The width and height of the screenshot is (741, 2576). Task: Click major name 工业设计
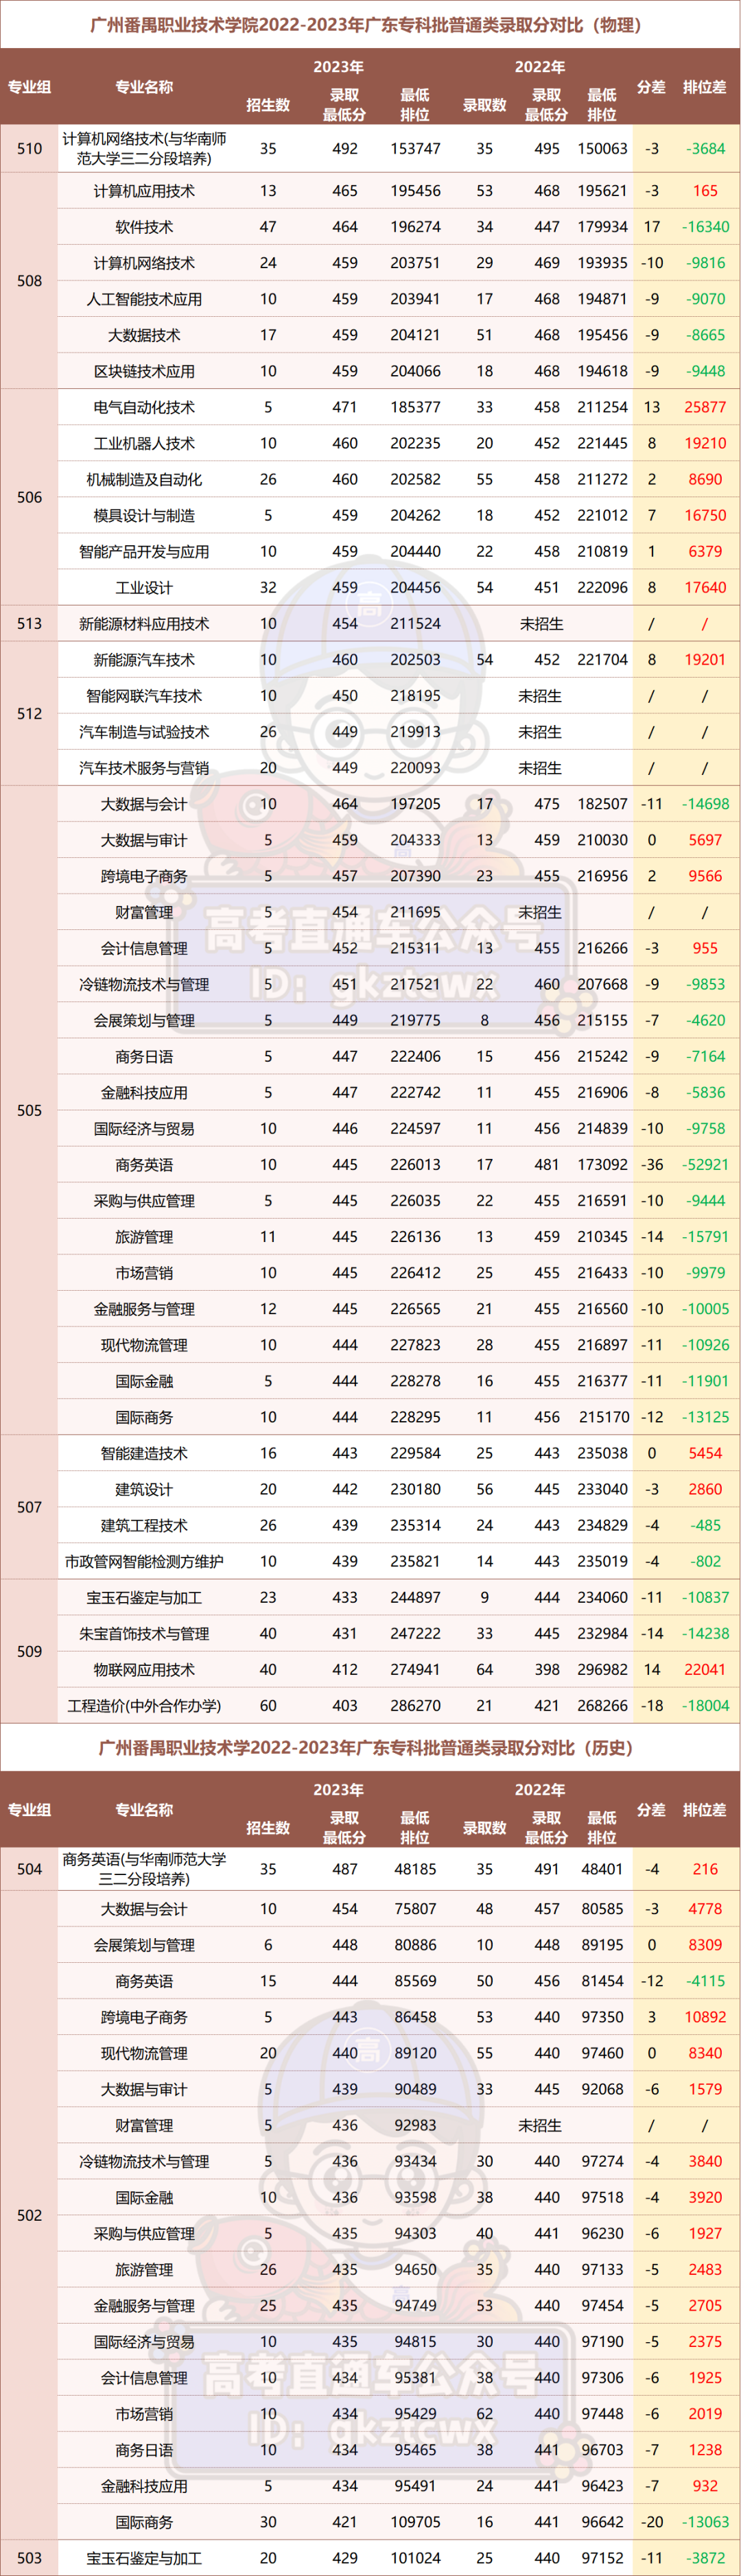tap(144, 588)
